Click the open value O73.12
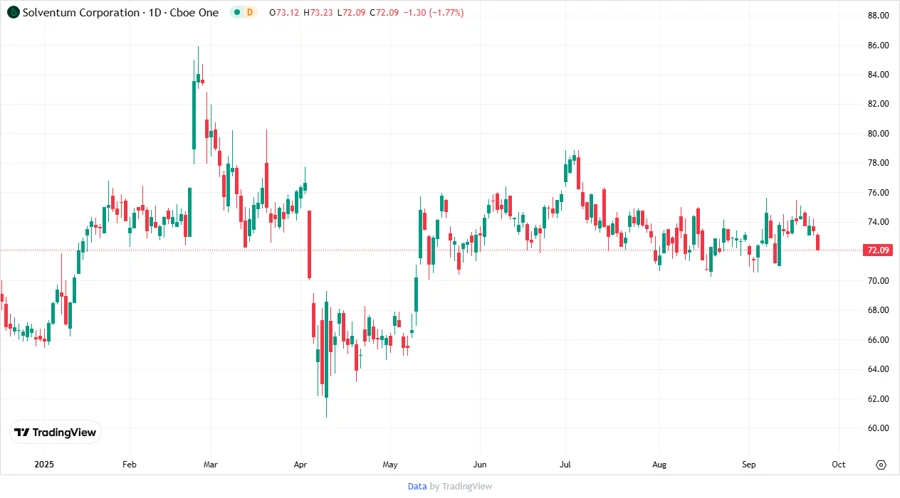900x498 pixels. click(284, 13)
